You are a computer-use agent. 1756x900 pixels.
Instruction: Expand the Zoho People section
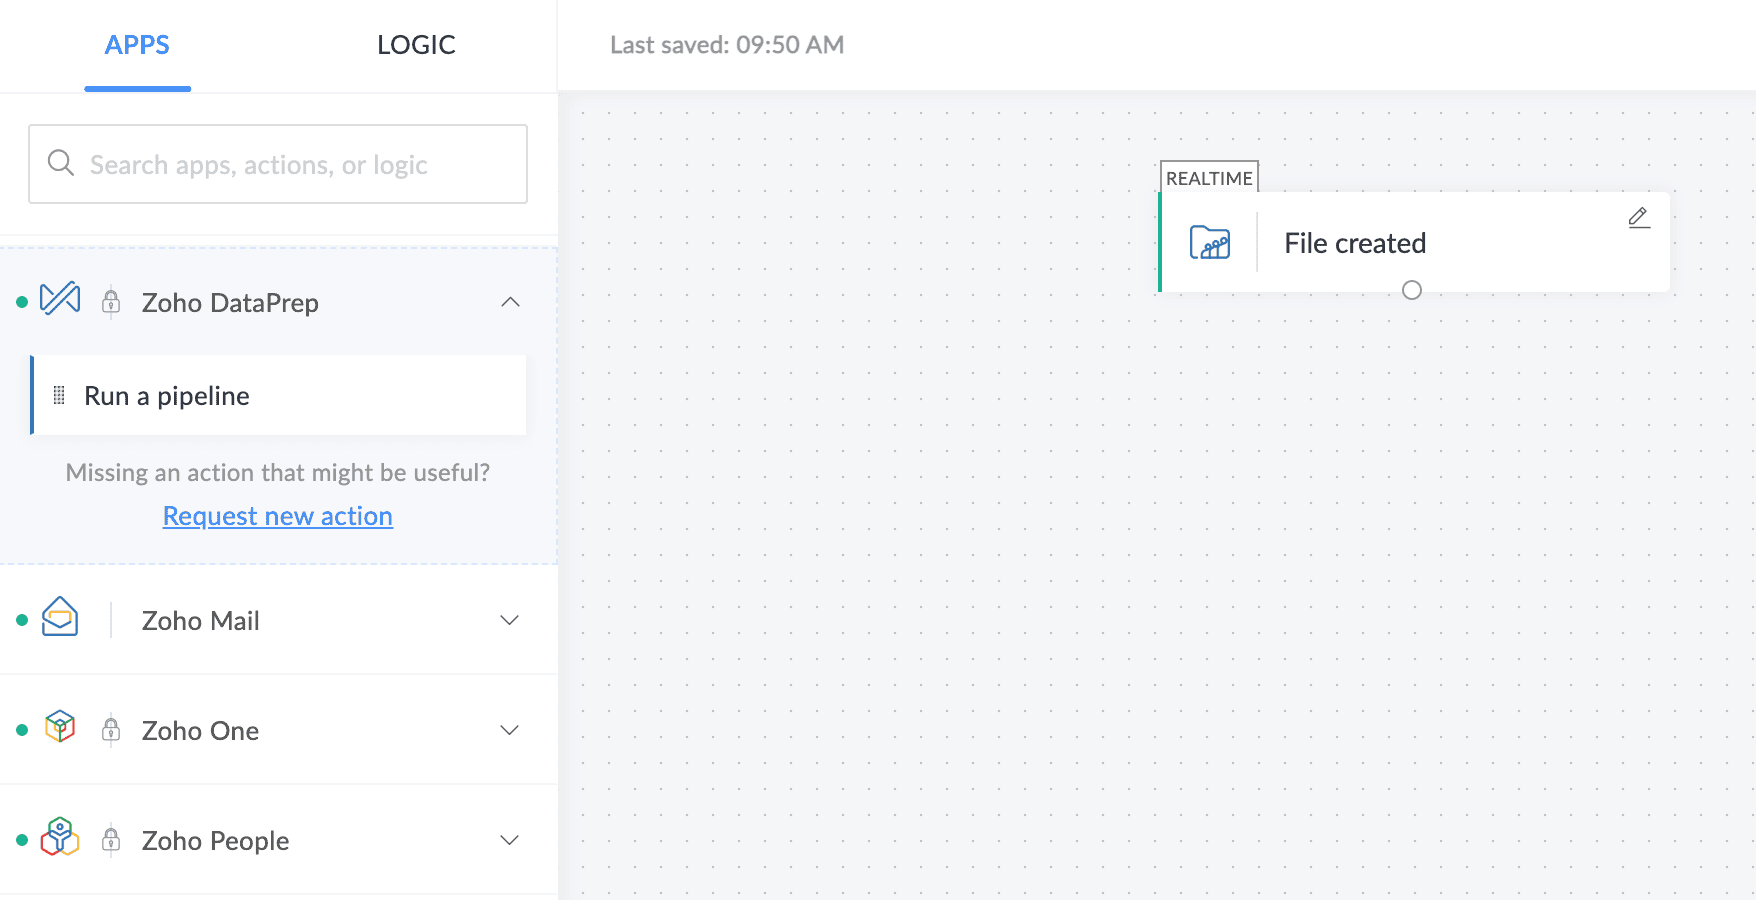click(x=510, y=840)
